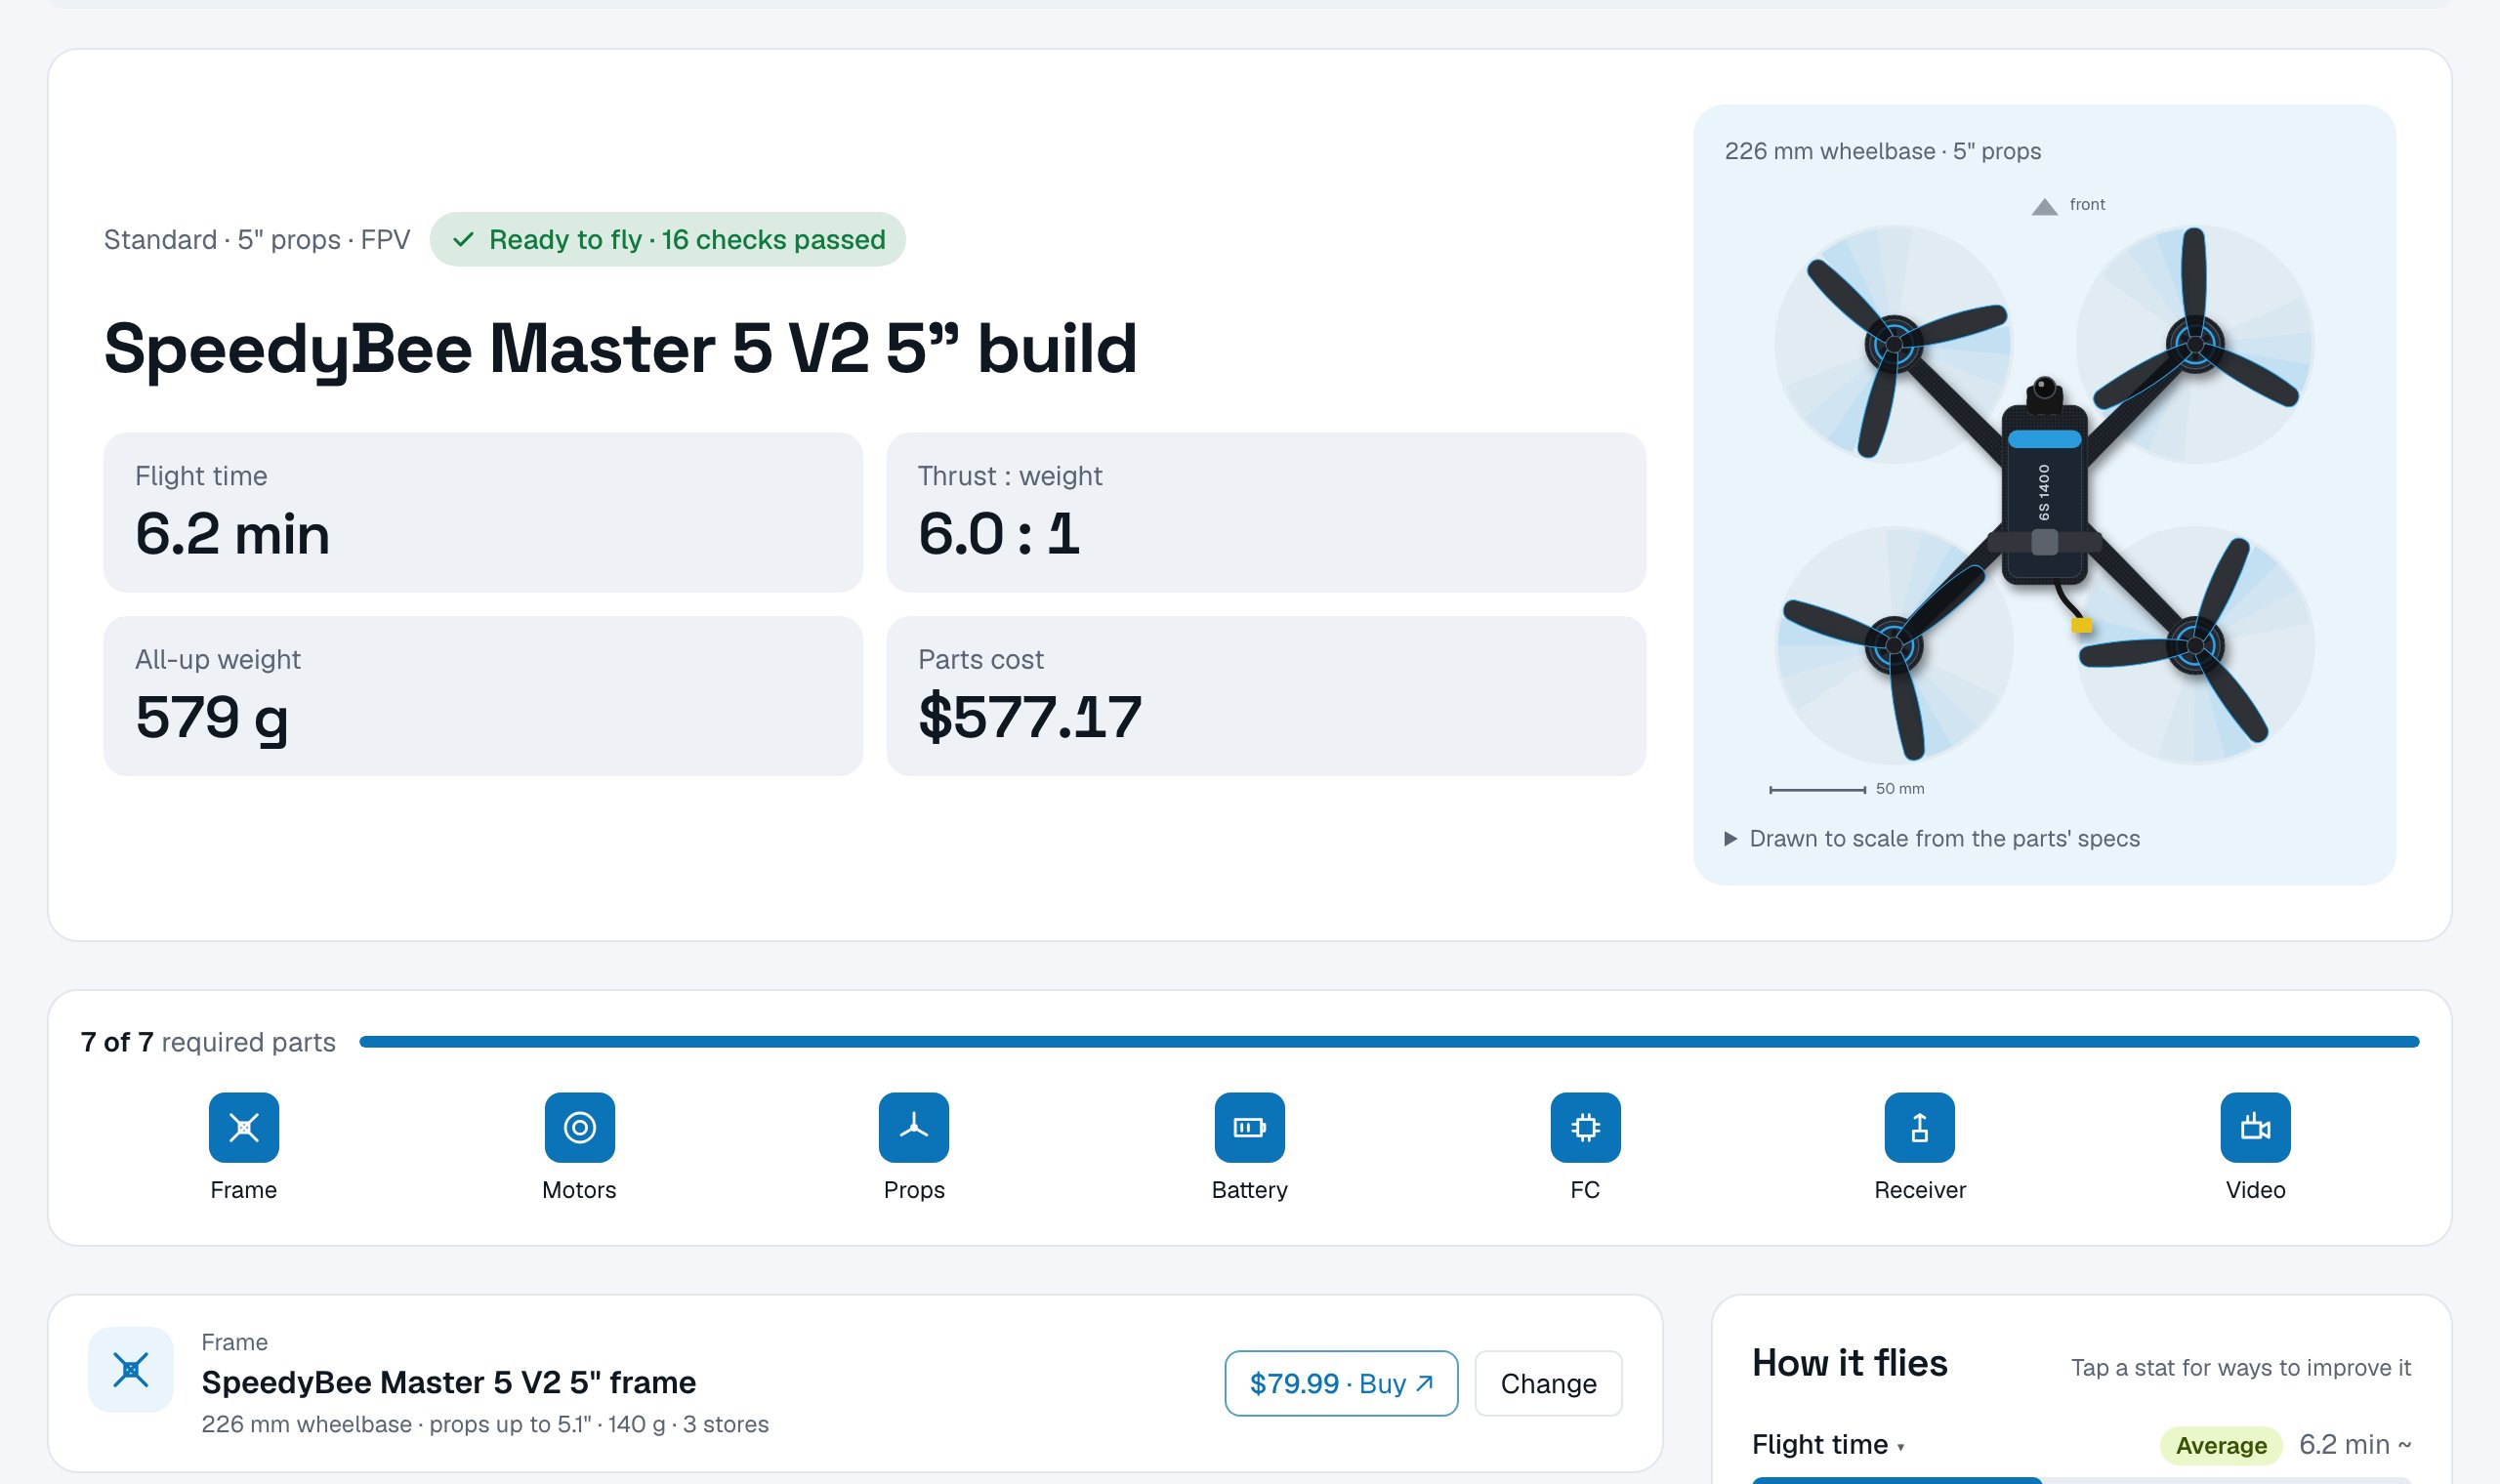Click the SpeedyBee Master 5 V2 5" frame name

point(448,1382)
